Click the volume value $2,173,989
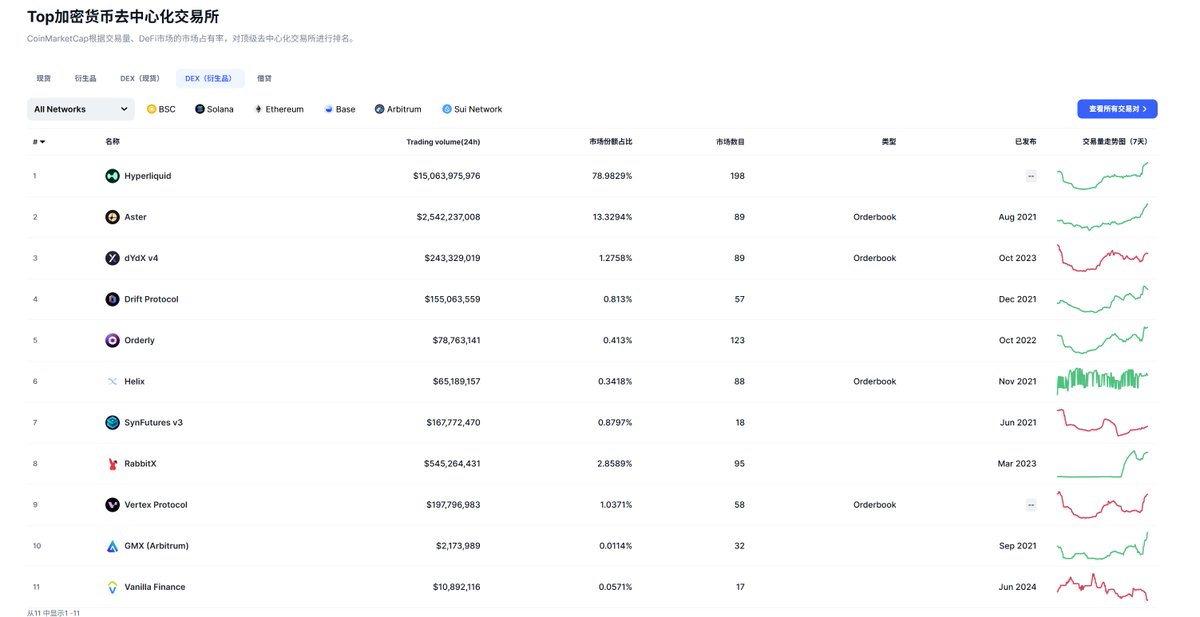This screenshot has width=1200, height=617. (x=458, y=546)
